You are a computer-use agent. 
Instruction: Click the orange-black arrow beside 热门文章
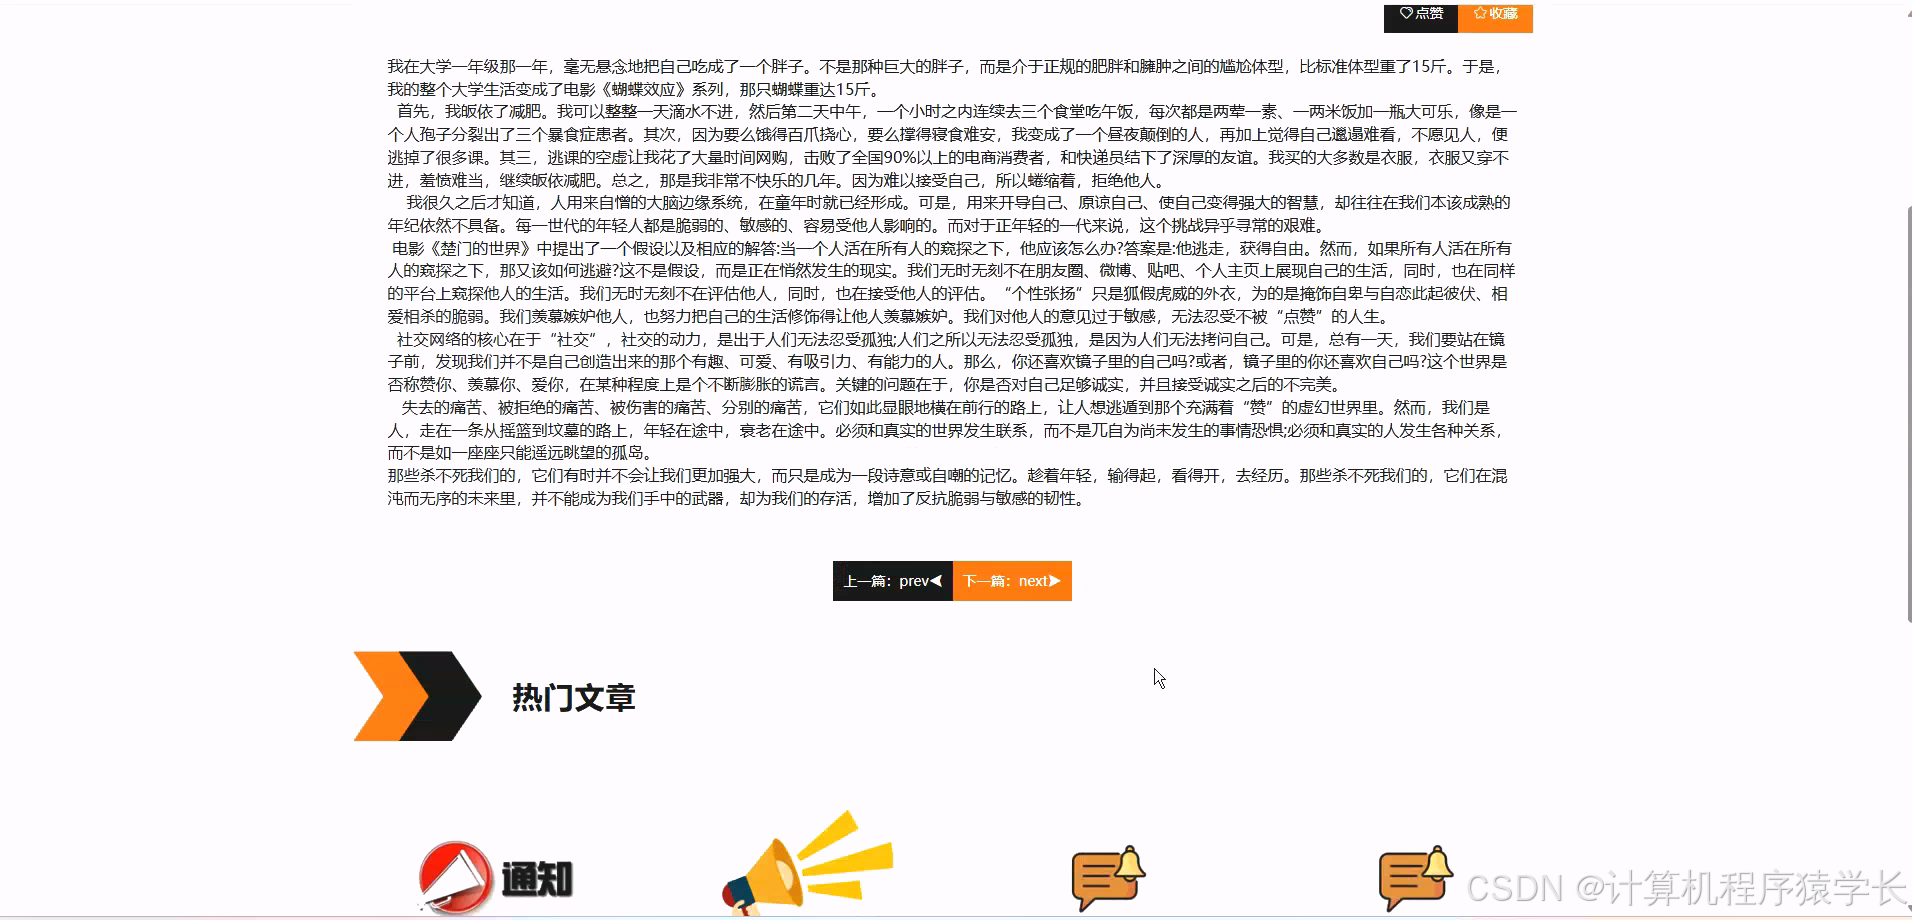click(417, 696)
